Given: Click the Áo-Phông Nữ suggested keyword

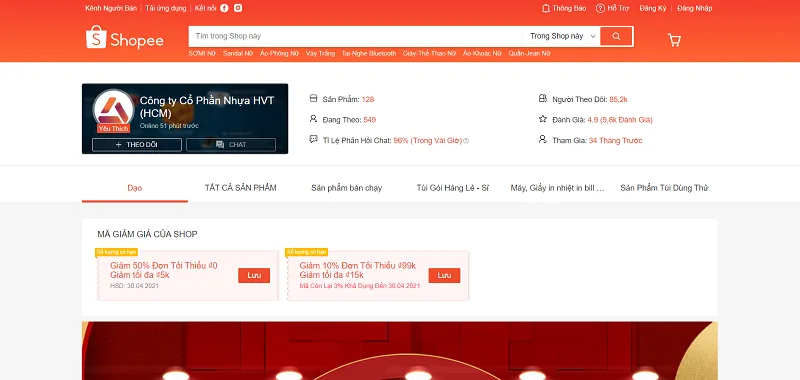Looking at the screenshot, I should click(279, 53).
